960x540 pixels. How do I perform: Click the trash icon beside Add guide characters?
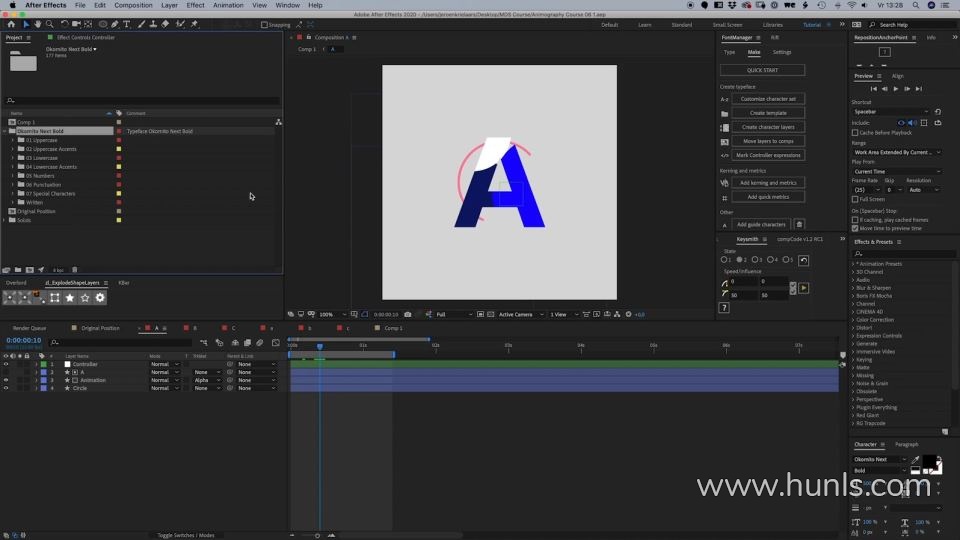(799, 224)
